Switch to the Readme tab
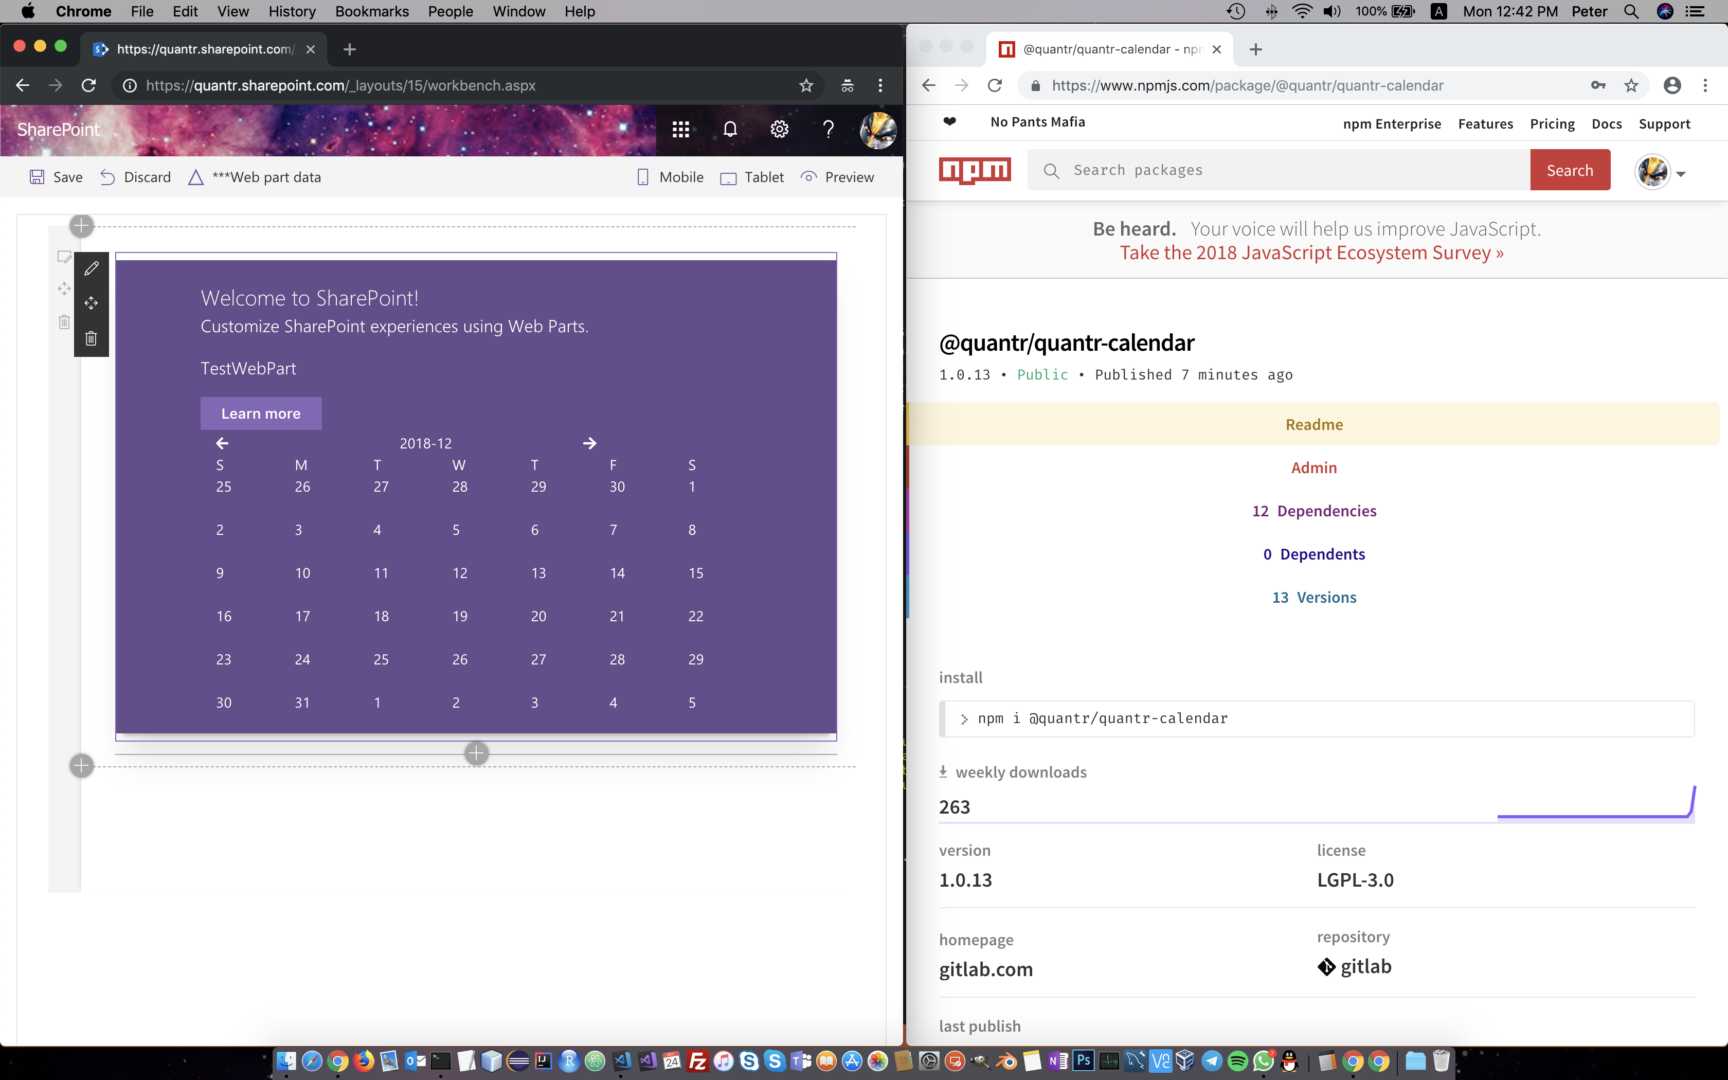Image resolution: width=1728 pixels, height=1080 pixels. point(1314,424)
